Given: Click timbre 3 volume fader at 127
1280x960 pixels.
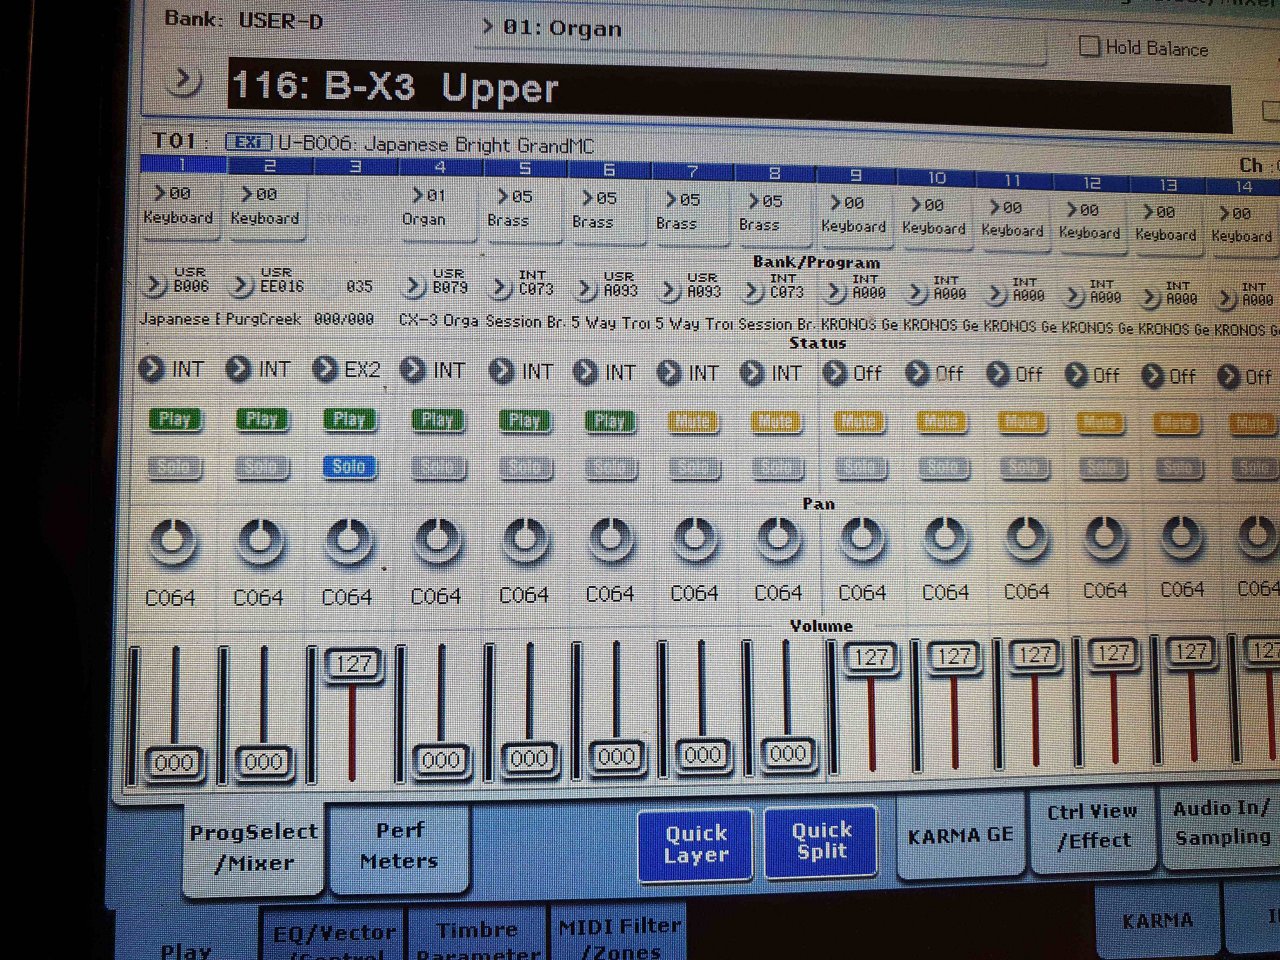Looking at the screenshot, I should pyautogui.click(x=353, y=664).
